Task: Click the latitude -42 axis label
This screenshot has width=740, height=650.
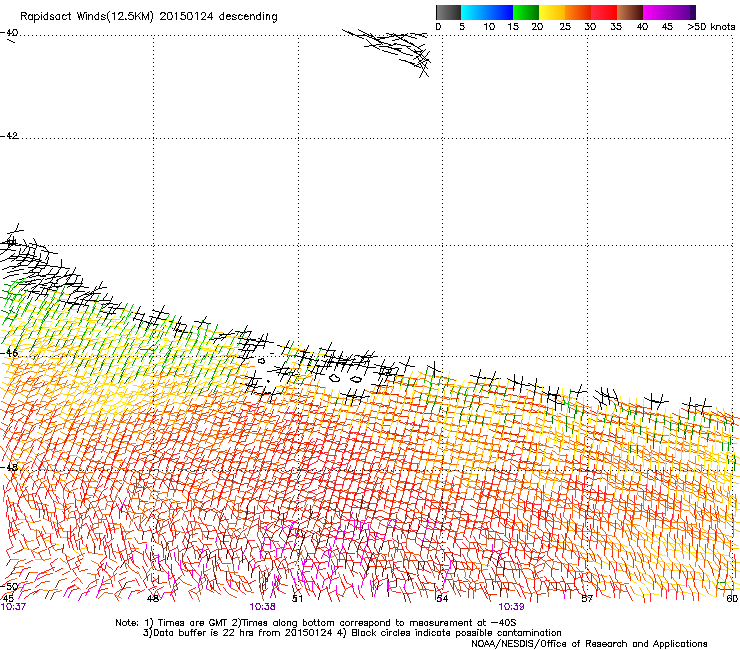Action: tap(9, 136)
